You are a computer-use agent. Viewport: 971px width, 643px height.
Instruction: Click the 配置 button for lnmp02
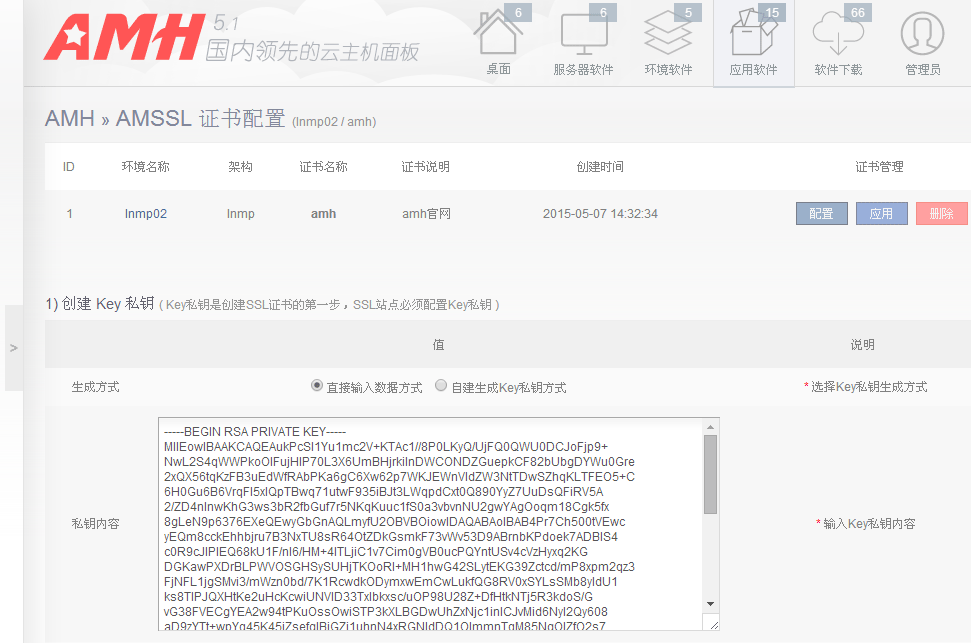(821, 214)
